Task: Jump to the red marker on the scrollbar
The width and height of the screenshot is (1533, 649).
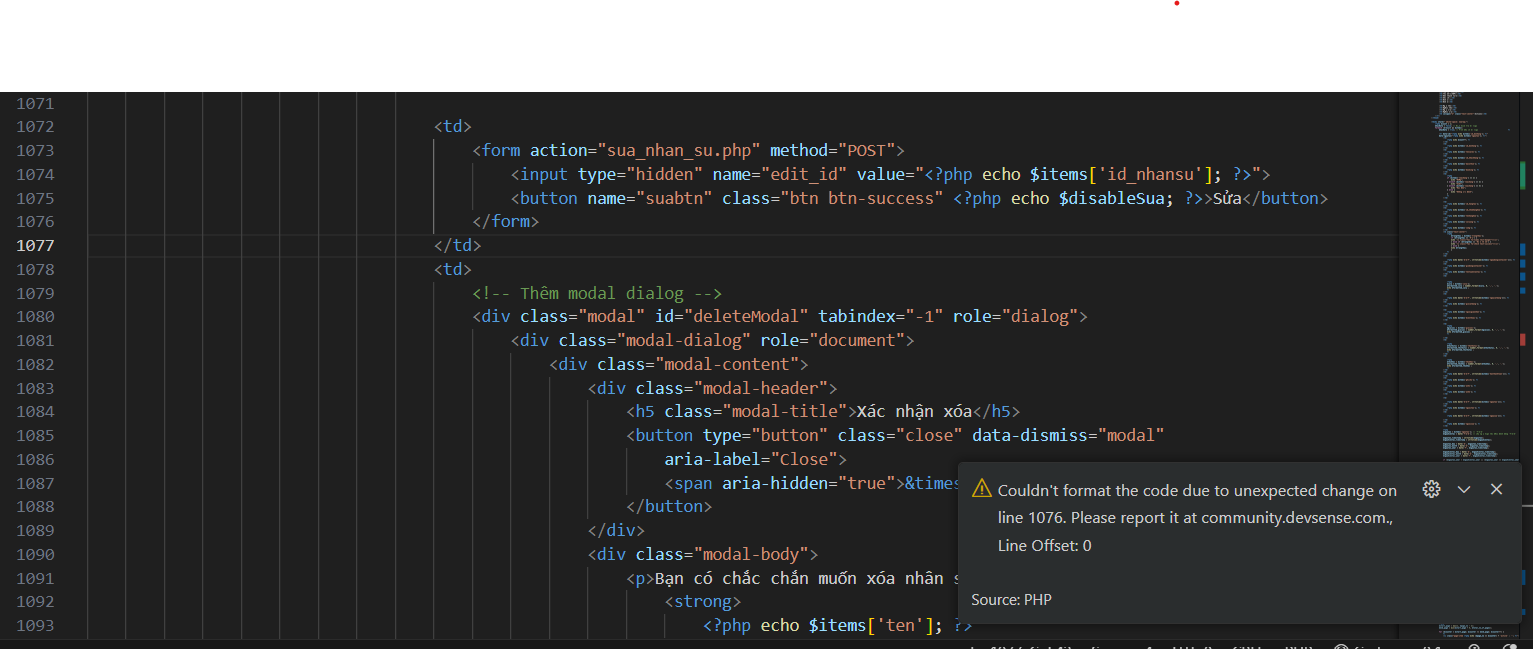Action: pyautogui.click(x=1522, y=340)
